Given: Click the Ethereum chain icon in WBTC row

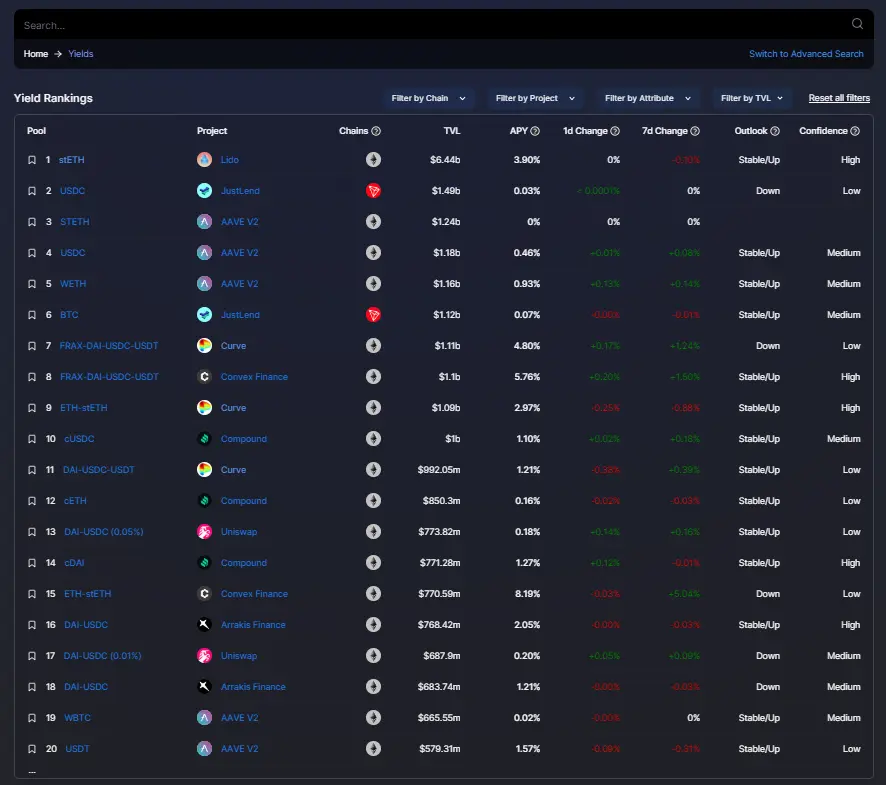Looking at the screenshot, I should point(373,718).
